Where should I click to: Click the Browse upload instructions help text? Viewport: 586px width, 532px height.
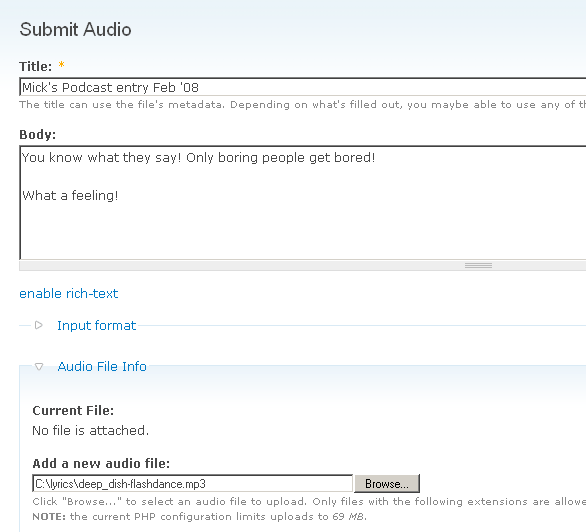(309, 501)
